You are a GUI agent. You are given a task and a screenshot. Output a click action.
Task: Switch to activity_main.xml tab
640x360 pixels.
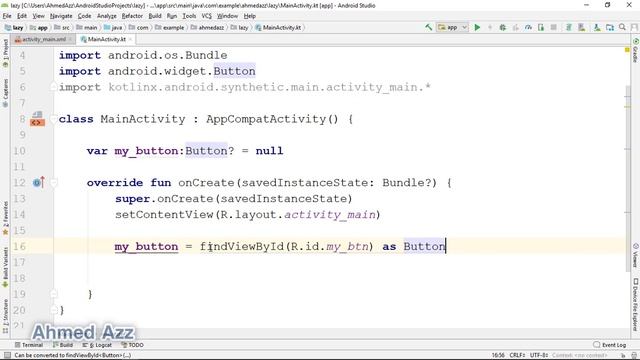(43, 39)
